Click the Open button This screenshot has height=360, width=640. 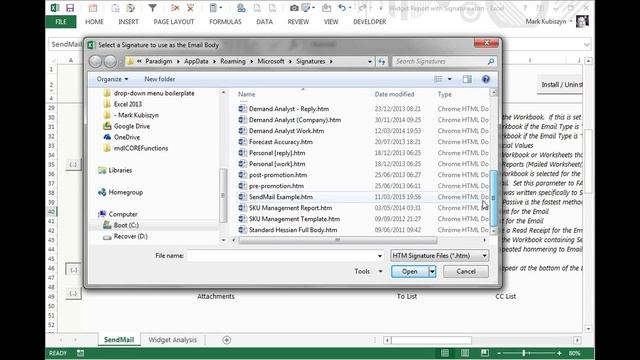(x=410, y=271)
